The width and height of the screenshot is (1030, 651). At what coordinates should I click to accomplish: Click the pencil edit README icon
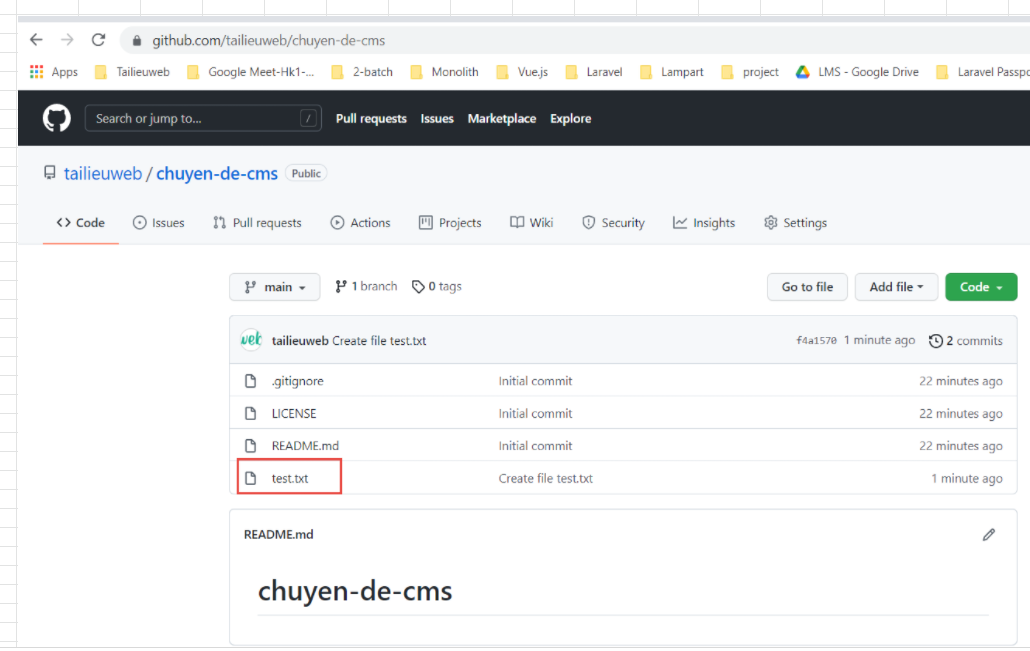(x=988, y=534)
